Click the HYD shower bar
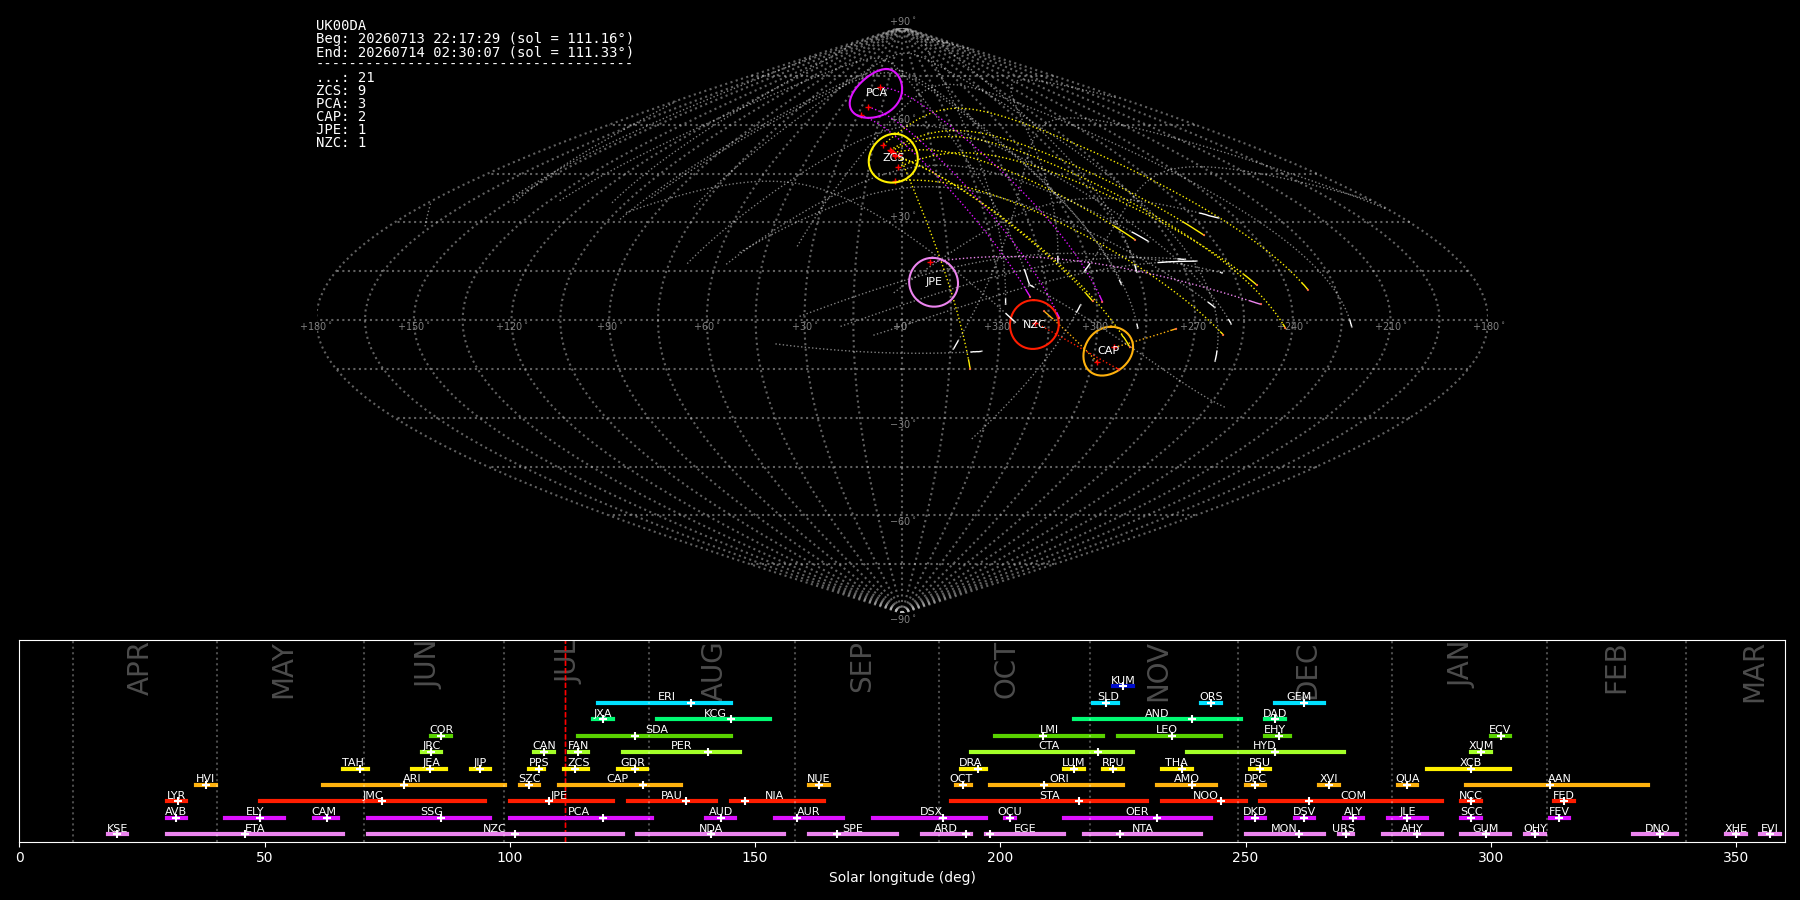The image size is (1800, 900). [1265, 752]
